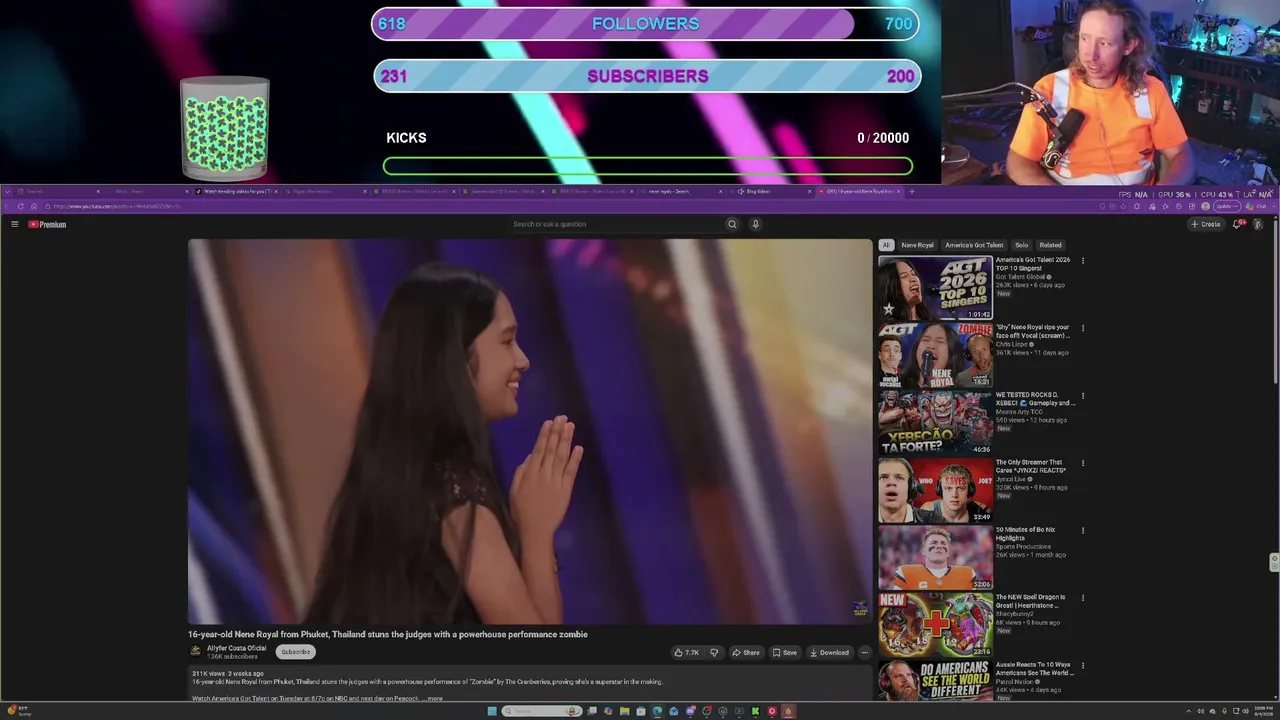Click the browser address bar URL
This screenshot has height=720, width=1280.
click(x=117, y=206)
